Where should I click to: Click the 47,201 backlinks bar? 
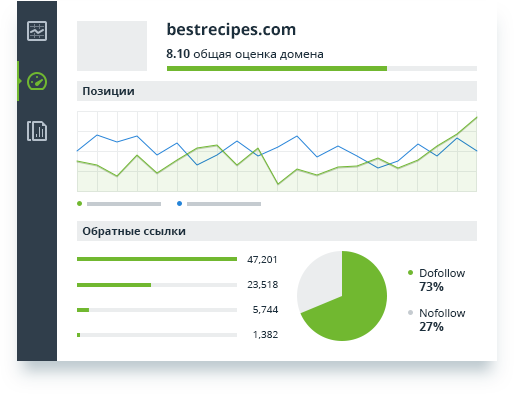coord(157,259)
